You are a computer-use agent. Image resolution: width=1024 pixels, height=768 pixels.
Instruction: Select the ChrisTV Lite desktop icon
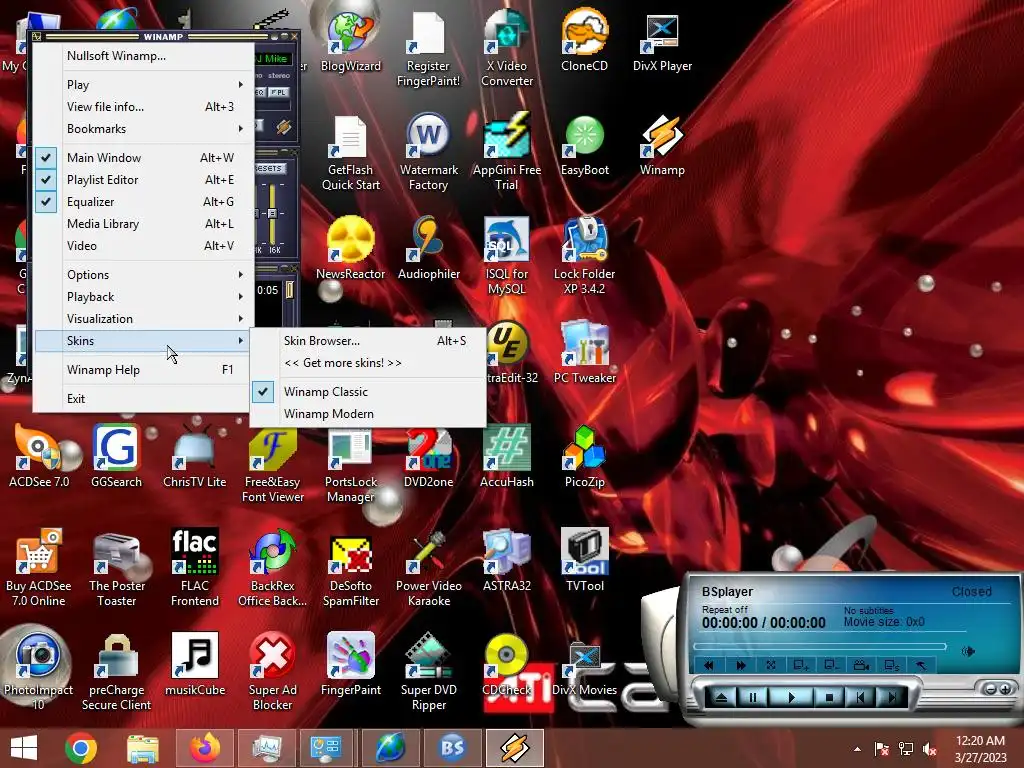point(195,456)
